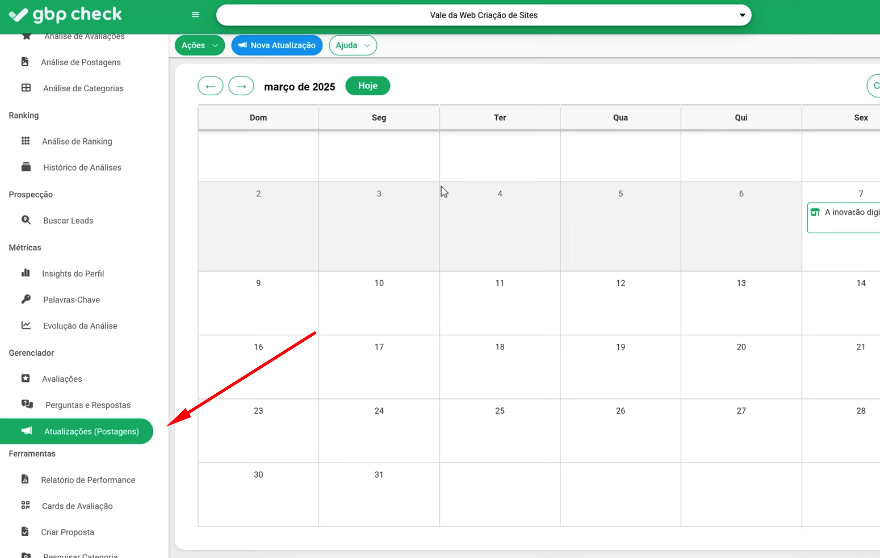Go to next month arrow
The height and width of the screenshot is (558, 880).
241,86
